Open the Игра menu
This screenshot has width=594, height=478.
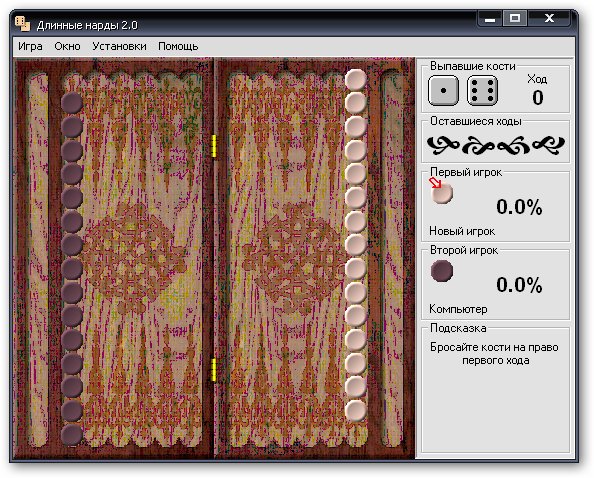tap(30, 47)
